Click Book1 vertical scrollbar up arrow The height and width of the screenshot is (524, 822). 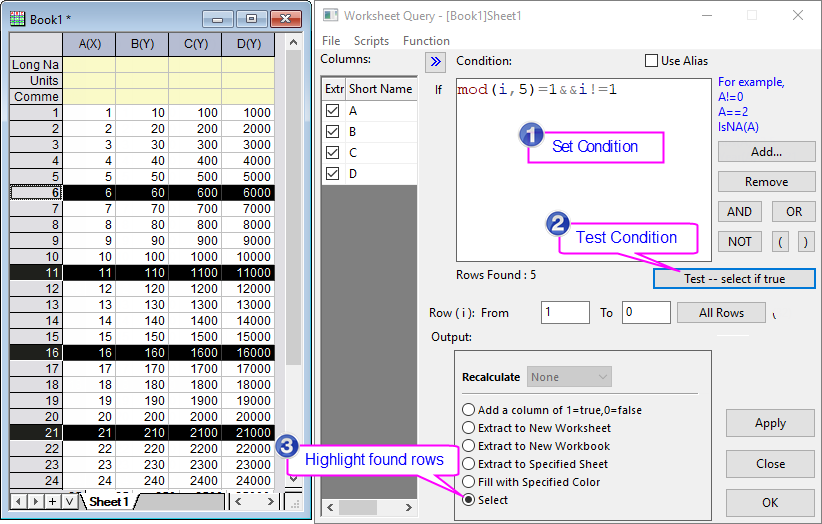(294, 42)
